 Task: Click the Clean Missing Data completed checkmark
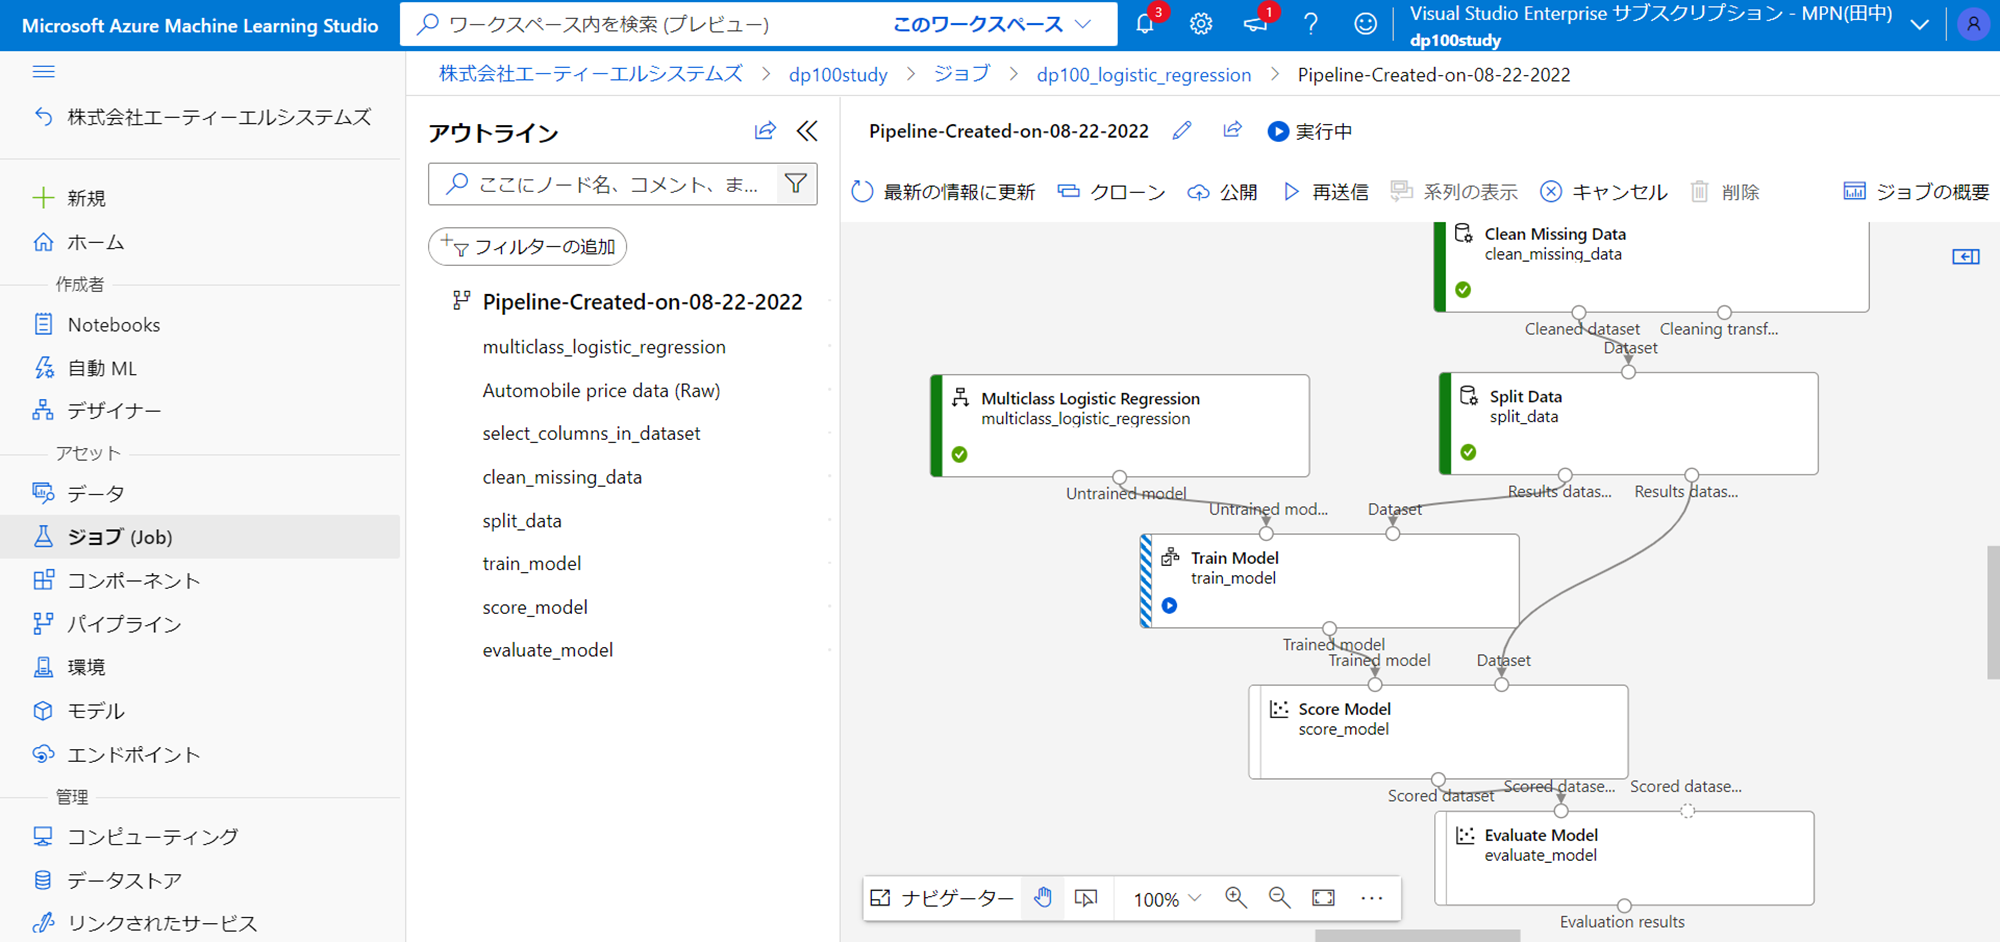point(1463,290)
